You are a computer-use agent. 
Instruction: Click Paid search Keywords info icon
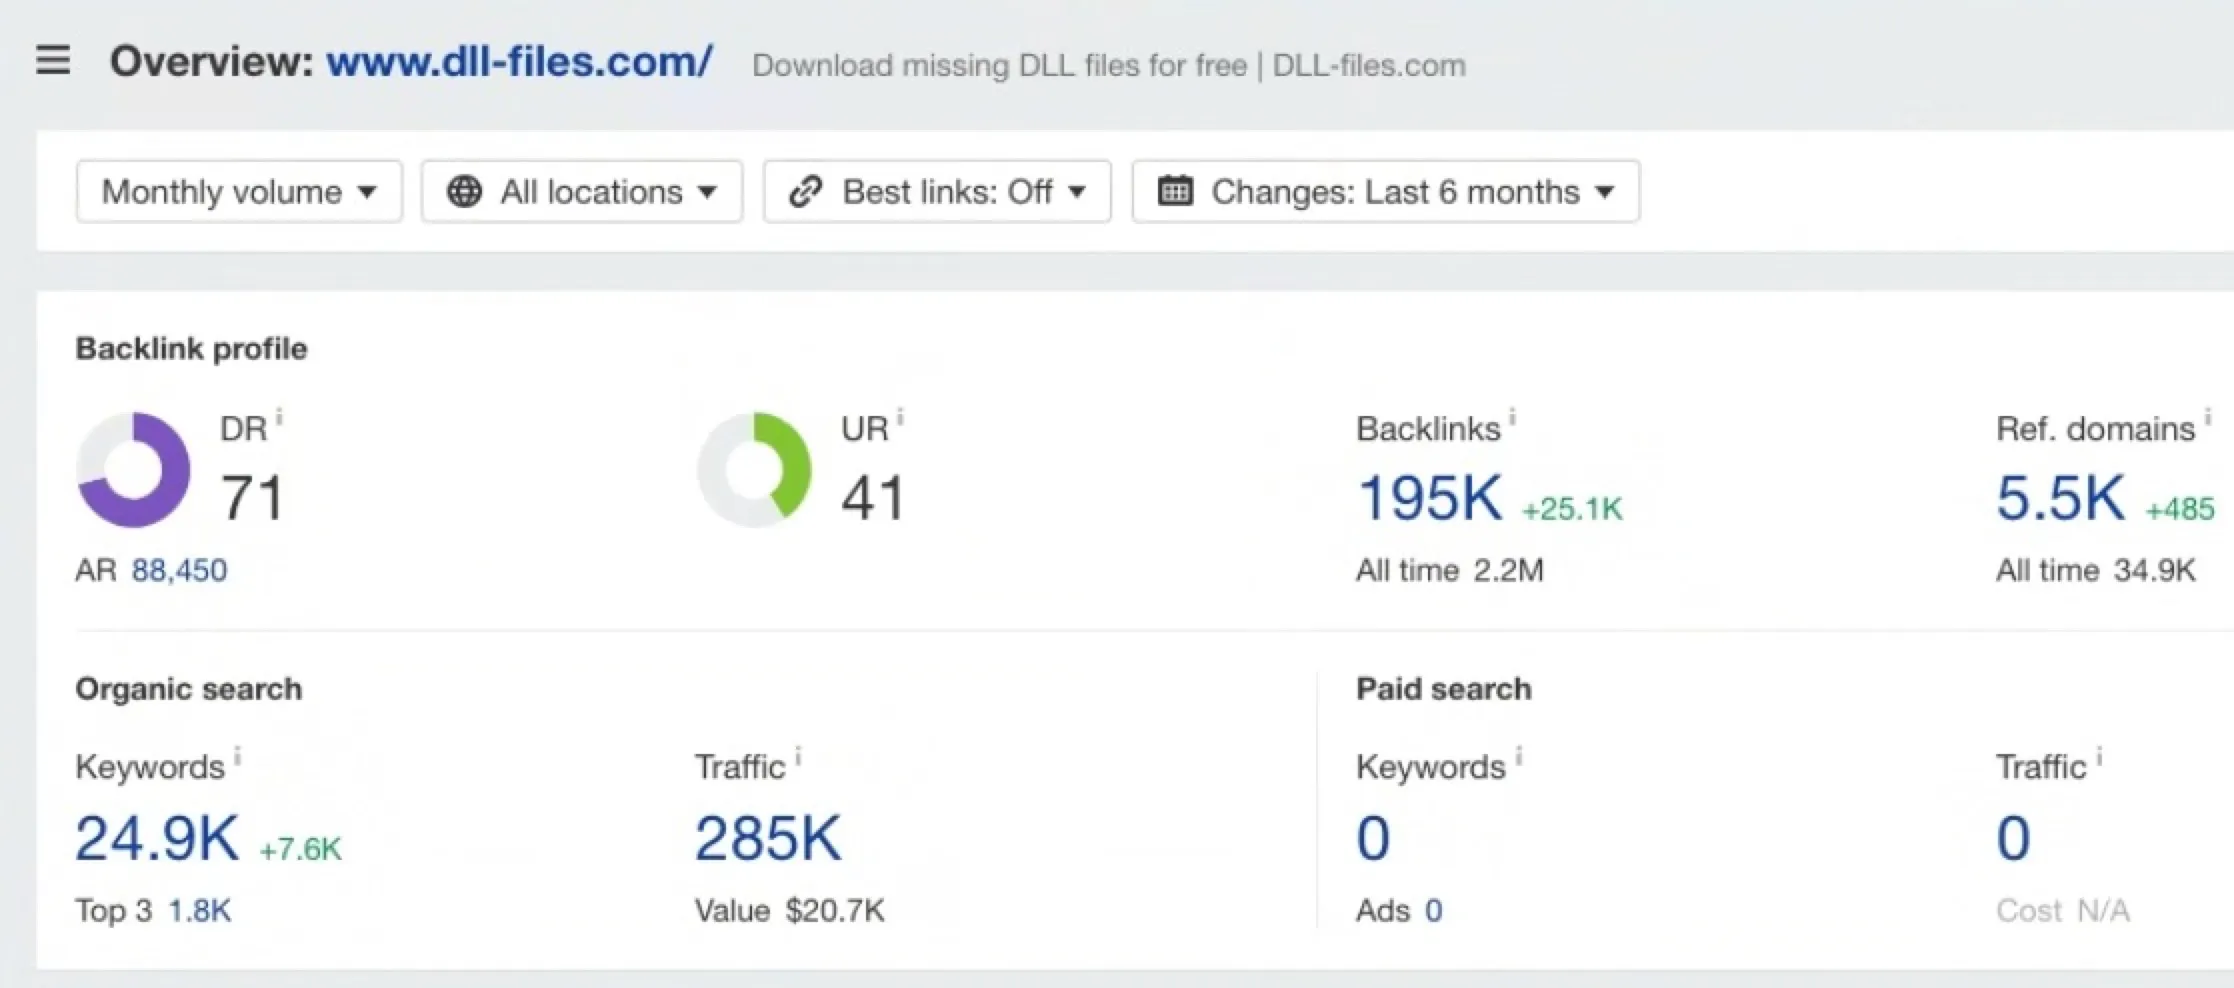click(x=1518, y=756)
